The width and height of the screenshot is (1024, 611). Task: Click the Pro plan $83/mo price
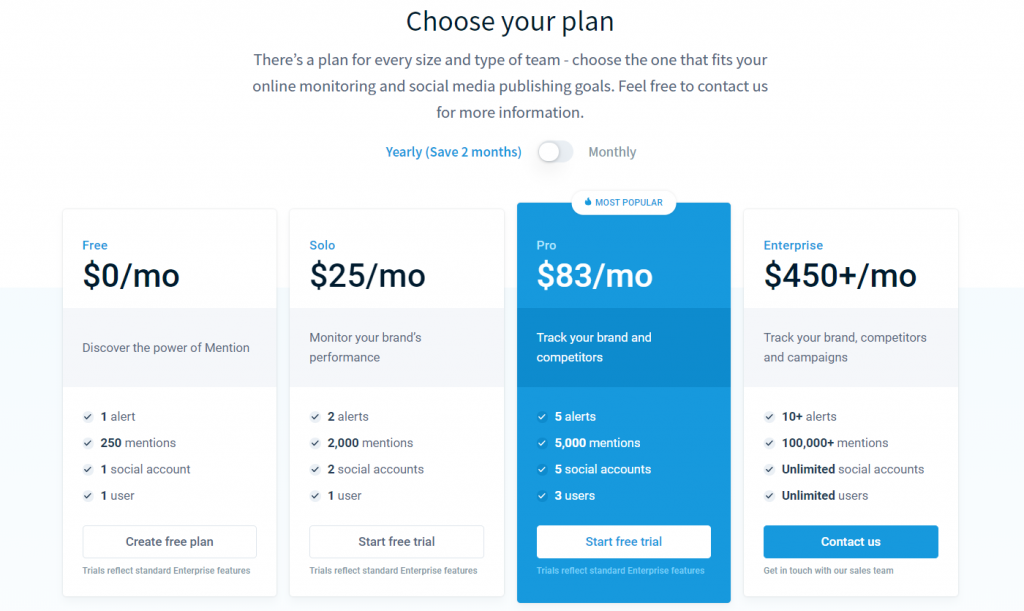(x=594, y=275)
